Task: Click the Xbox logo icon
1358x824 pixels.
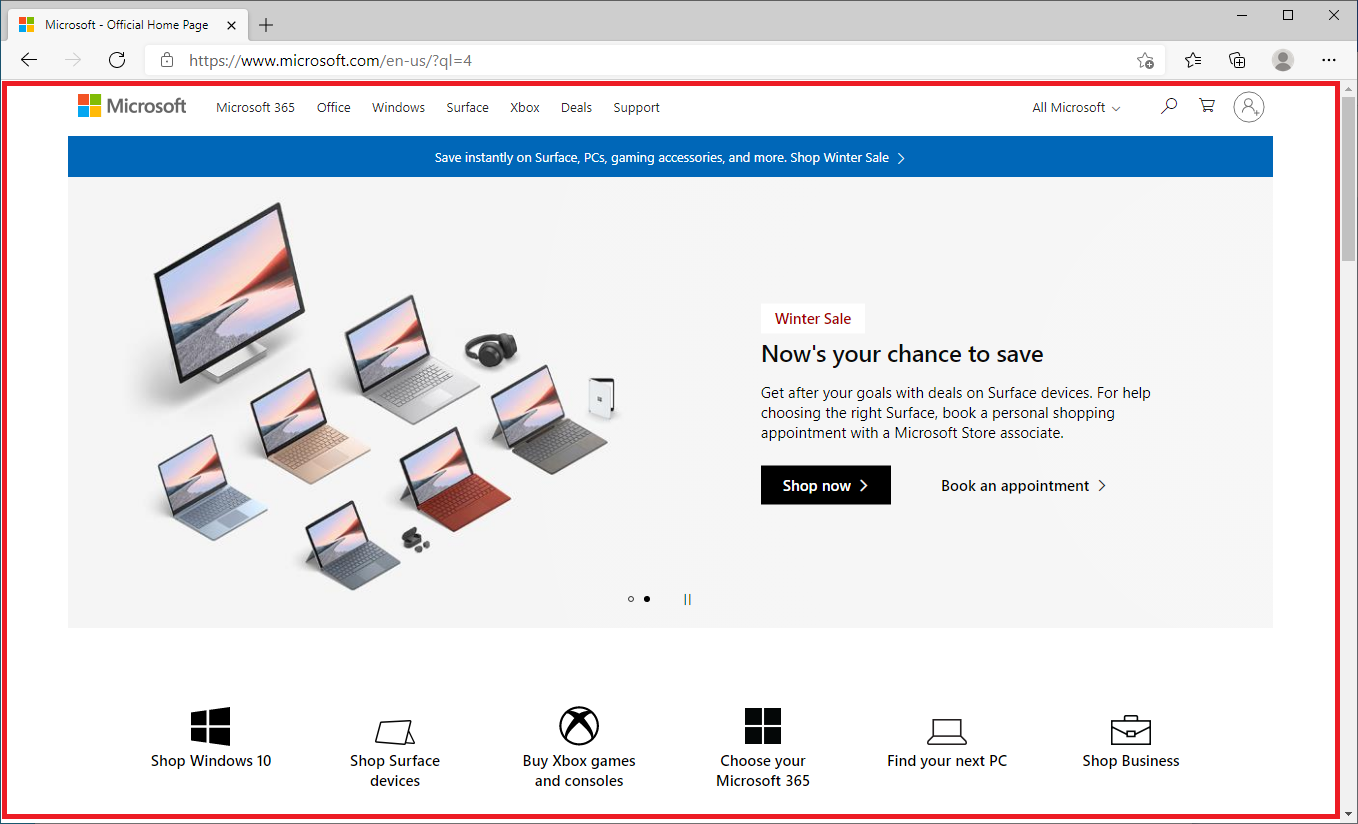Action: [579, 726]
